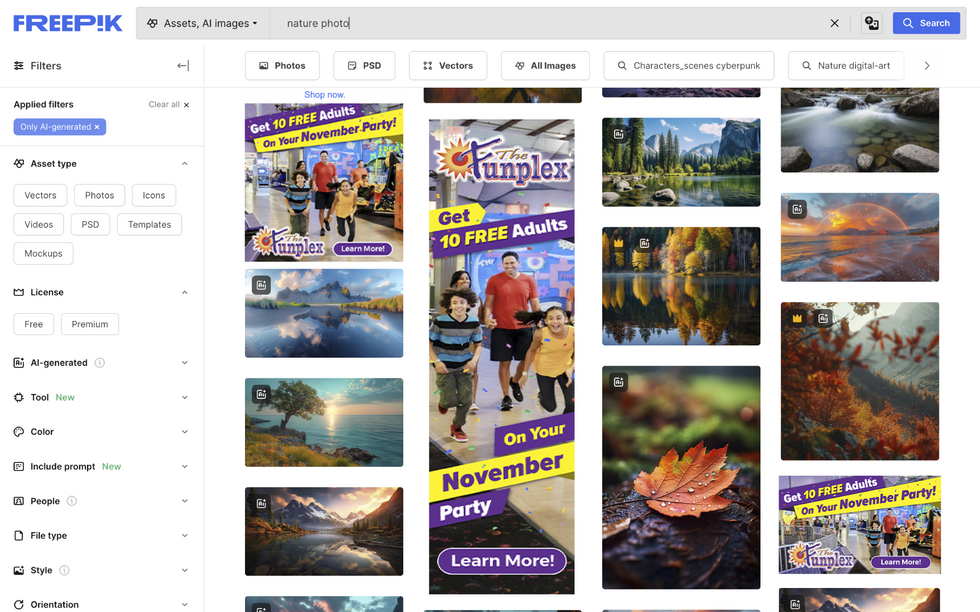Expand the Tool filter section
Viewport: 980px width, 612px height.
click(x=184, y=398)
